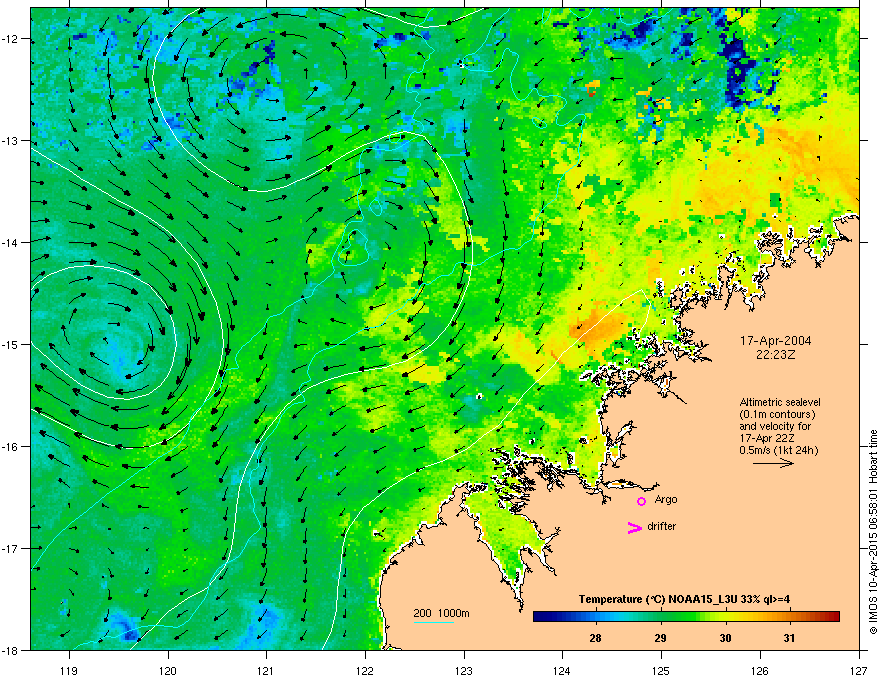880x680 pixels.
Task: Click the color bar value 31
Action: coord(790,638)
